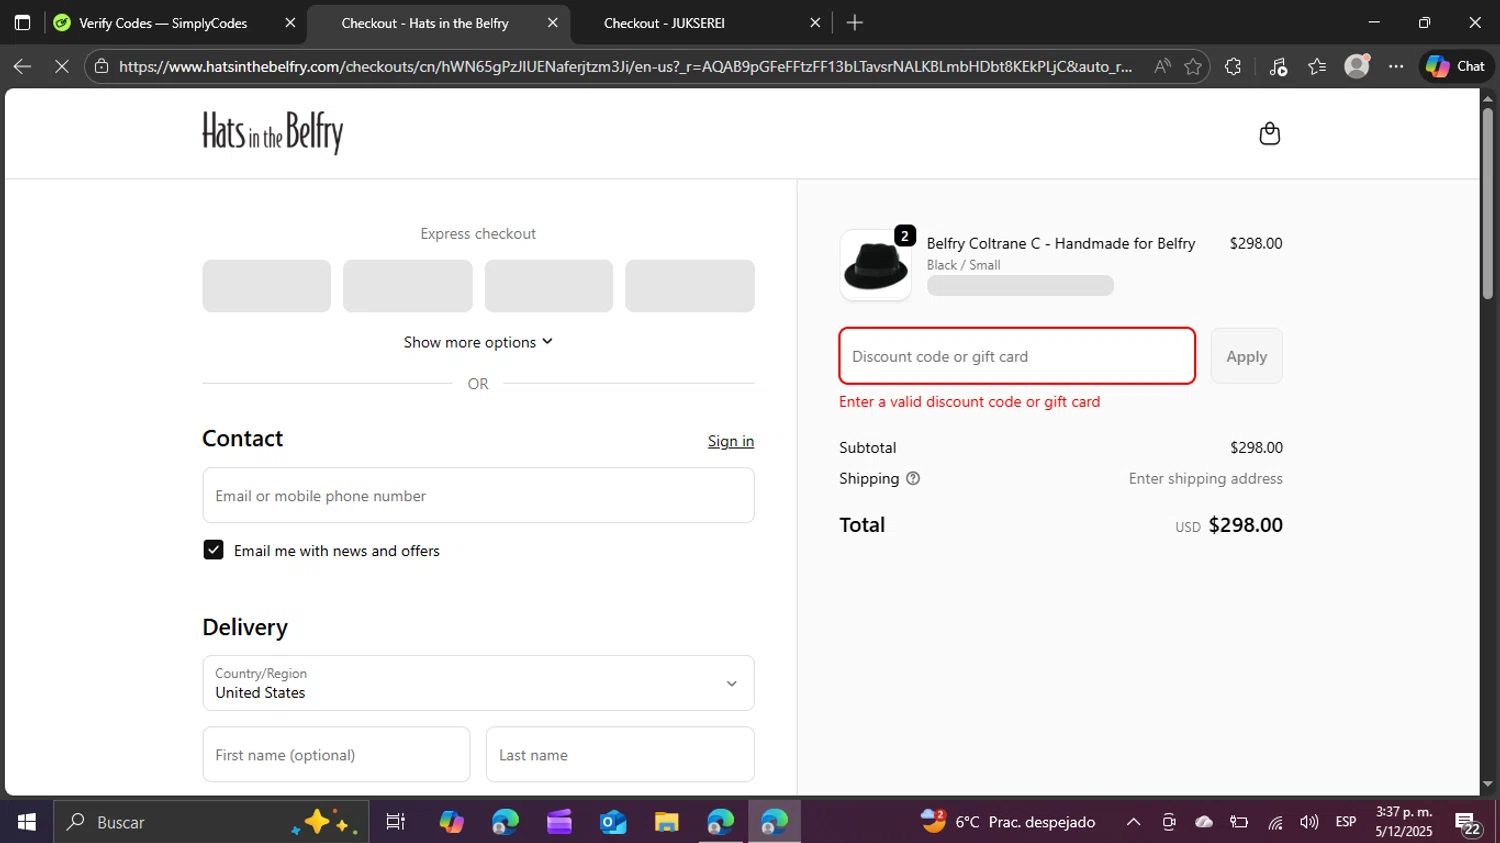Show hidden system tray icons chevron
Image resolution: width=1500 pixels, height=843 pixels.
(1133, 822)
